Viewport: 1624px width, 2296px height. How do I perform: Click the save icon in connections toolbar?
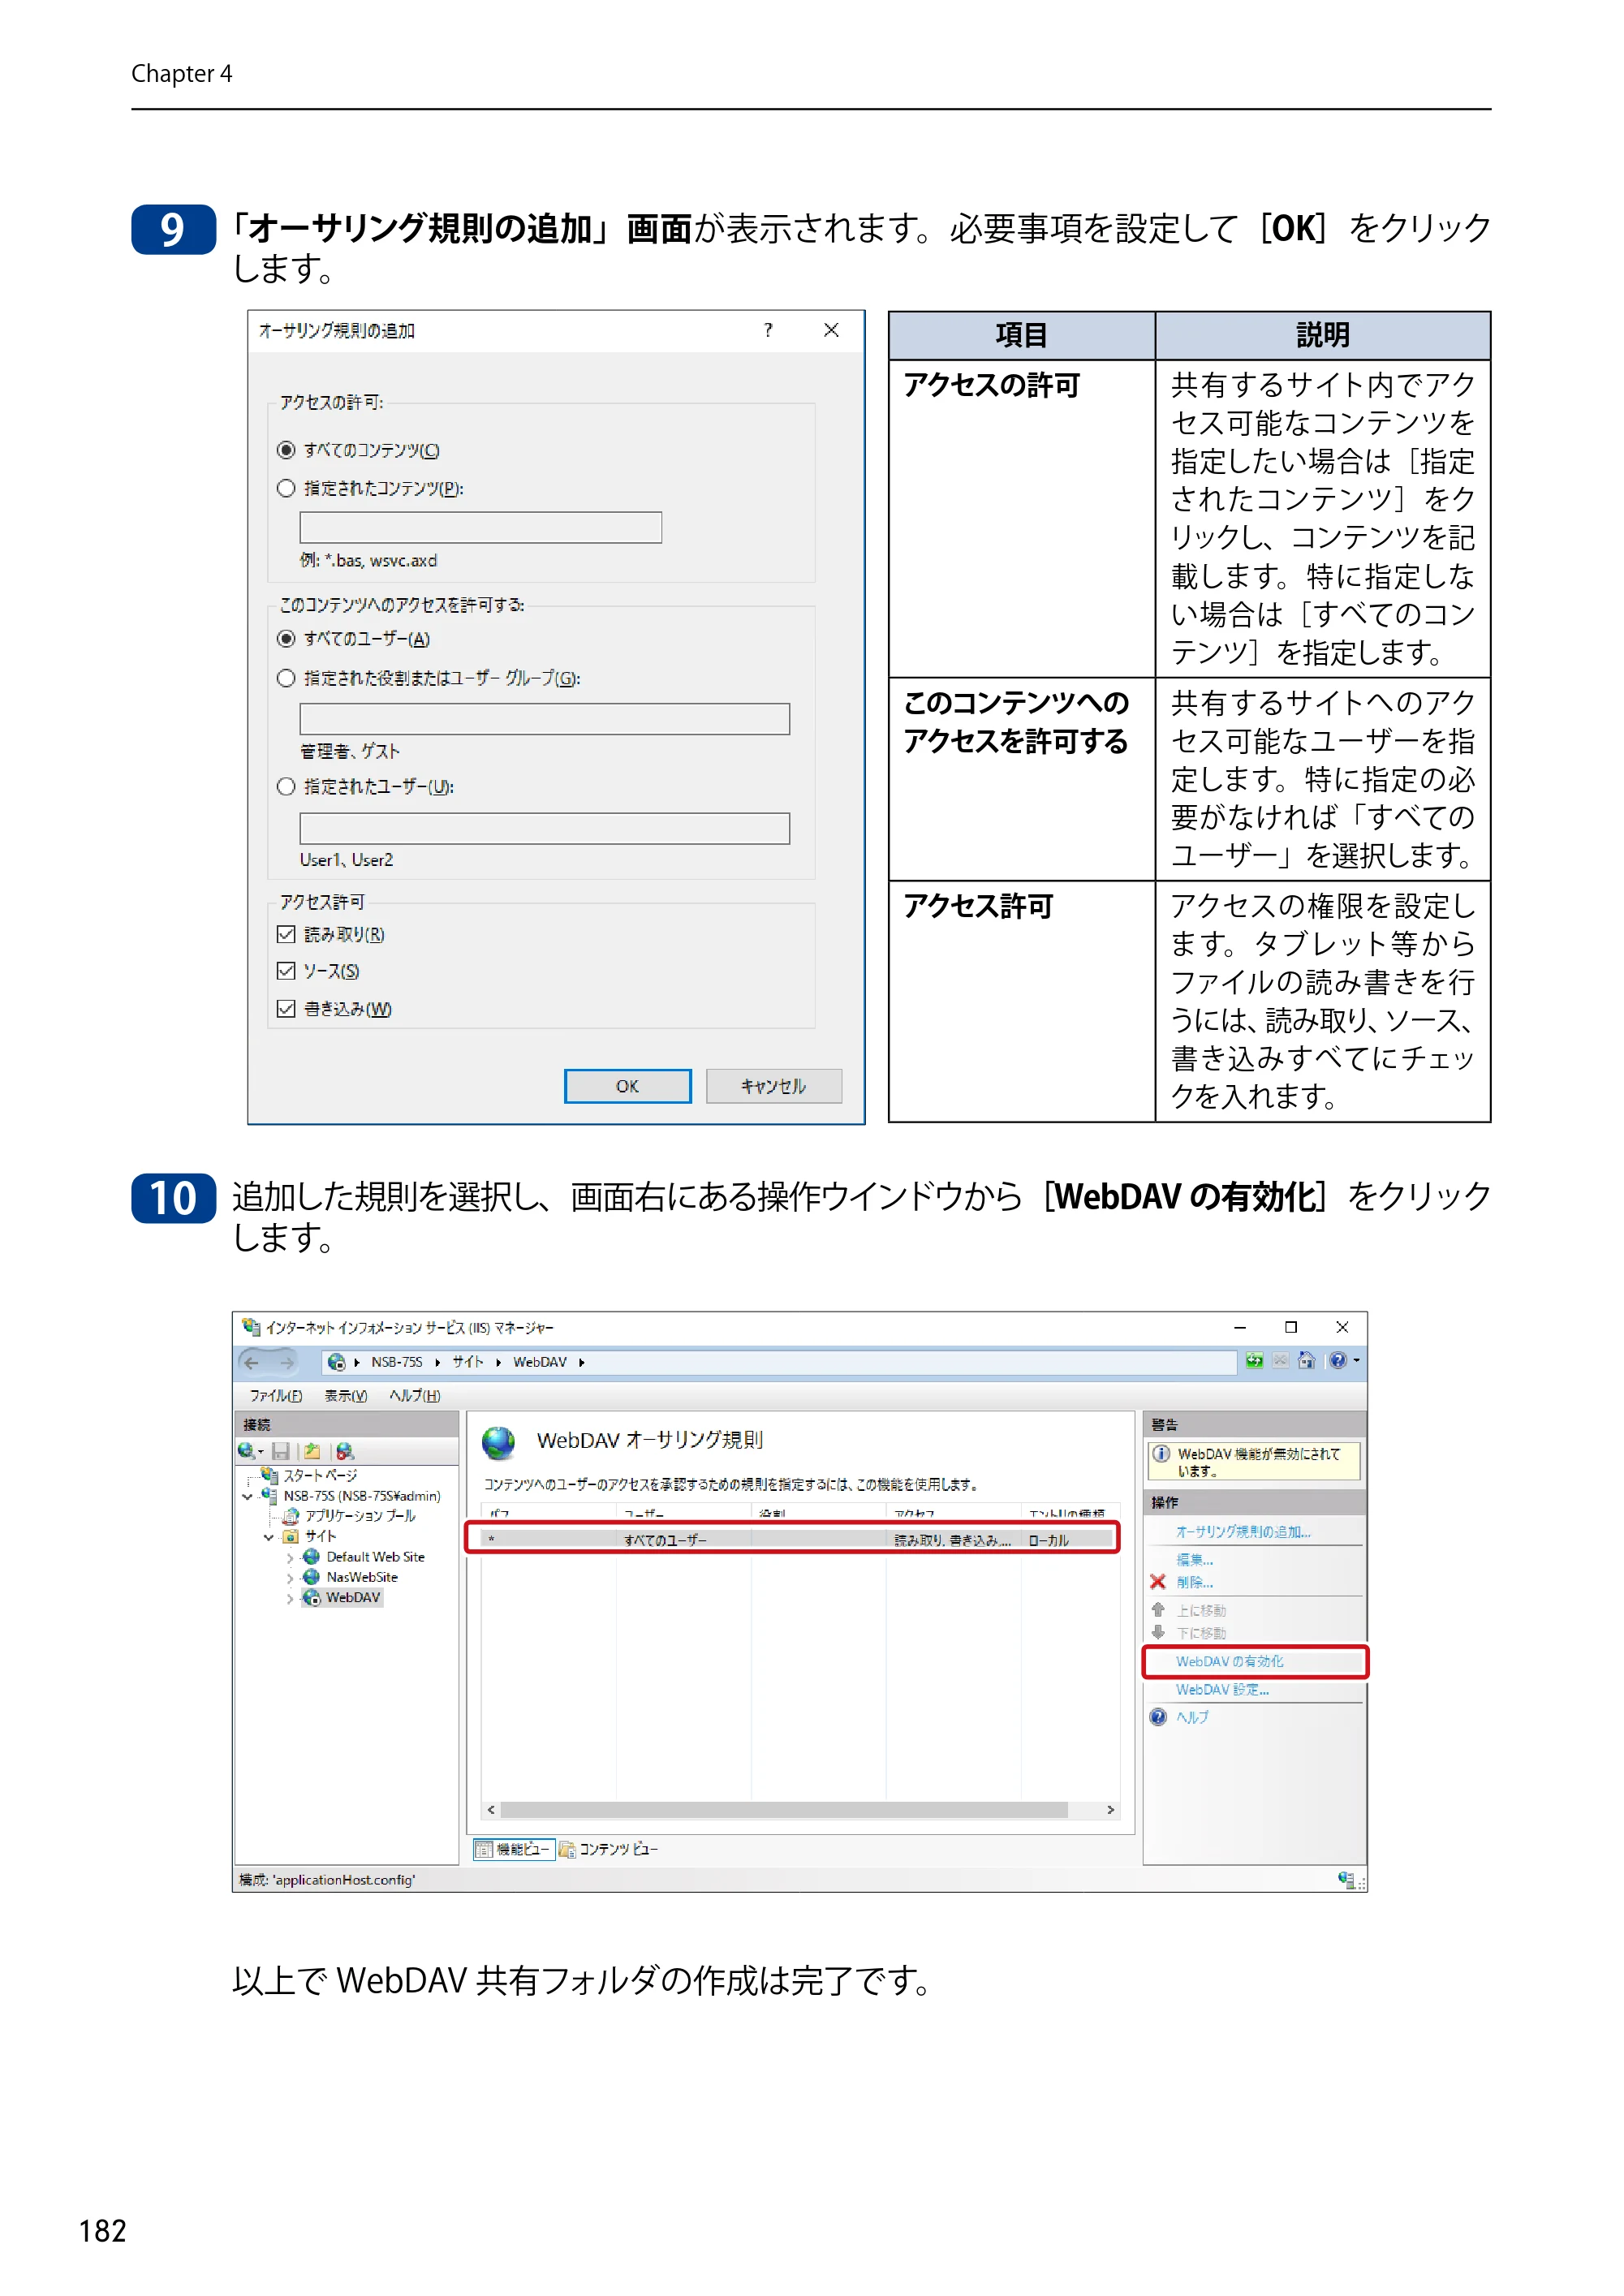[280, 1451]
